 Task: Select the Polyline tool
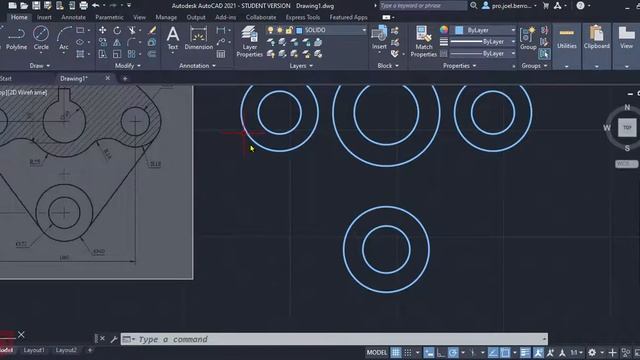16,38
